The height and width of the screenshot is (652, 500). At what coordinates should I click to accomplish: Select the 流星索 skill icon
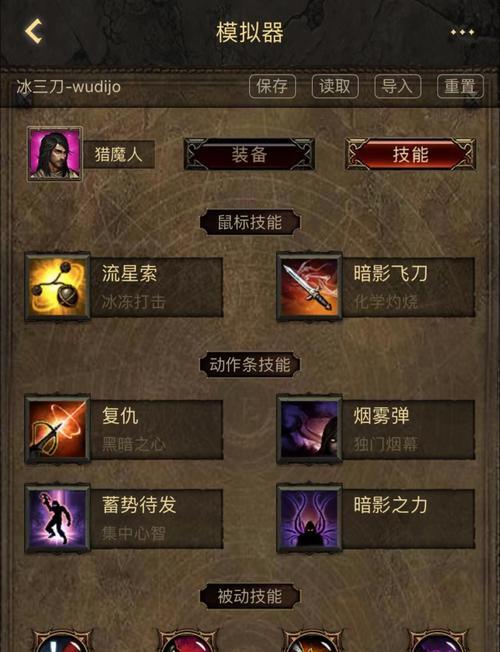(x=57, y=287)
